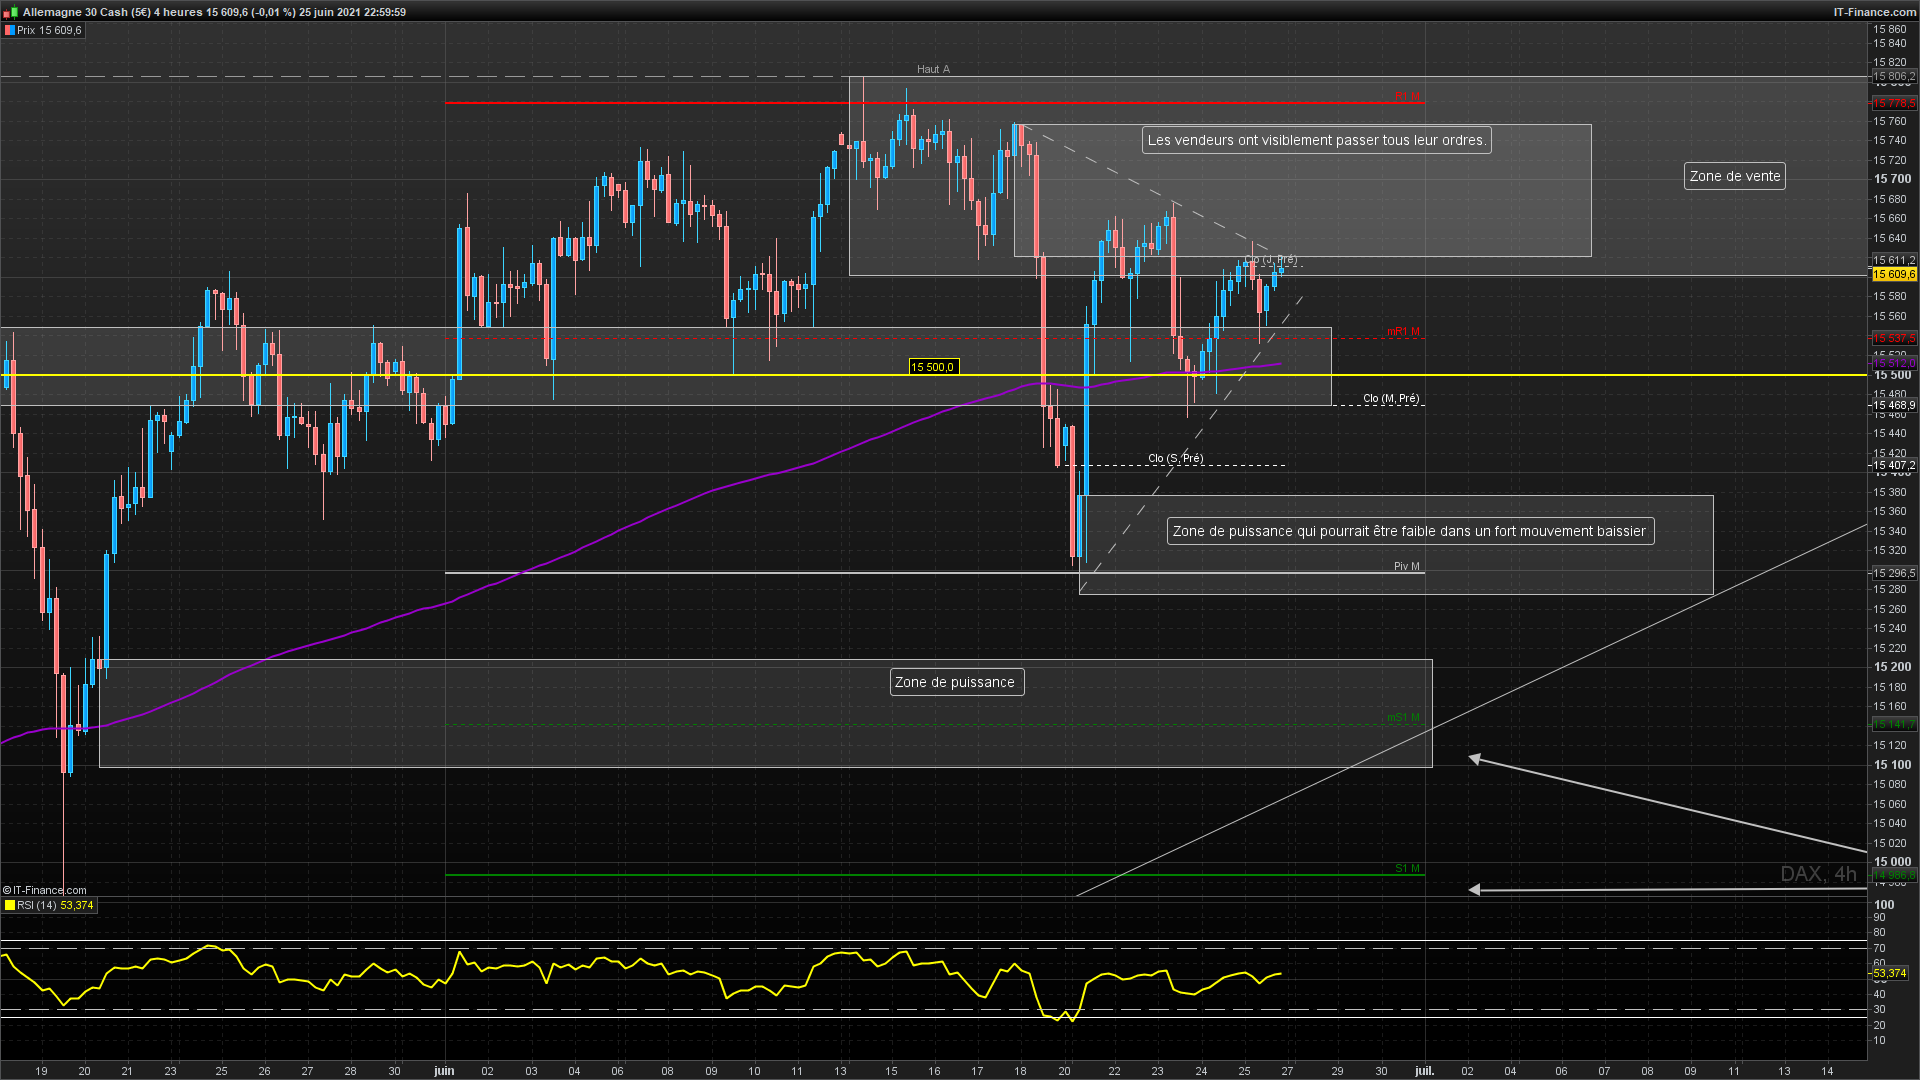Click the yellow RSI (14) swatch
1920x1080 pixels.
(x=9, y=906)
